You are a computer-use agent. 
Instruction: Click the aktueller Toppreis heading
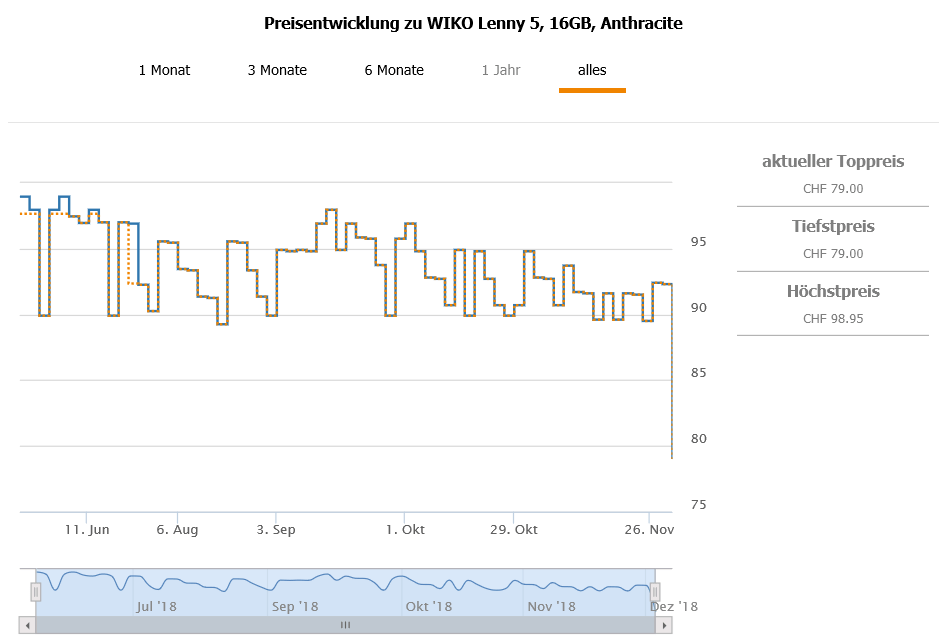click(x=833, y=161)
